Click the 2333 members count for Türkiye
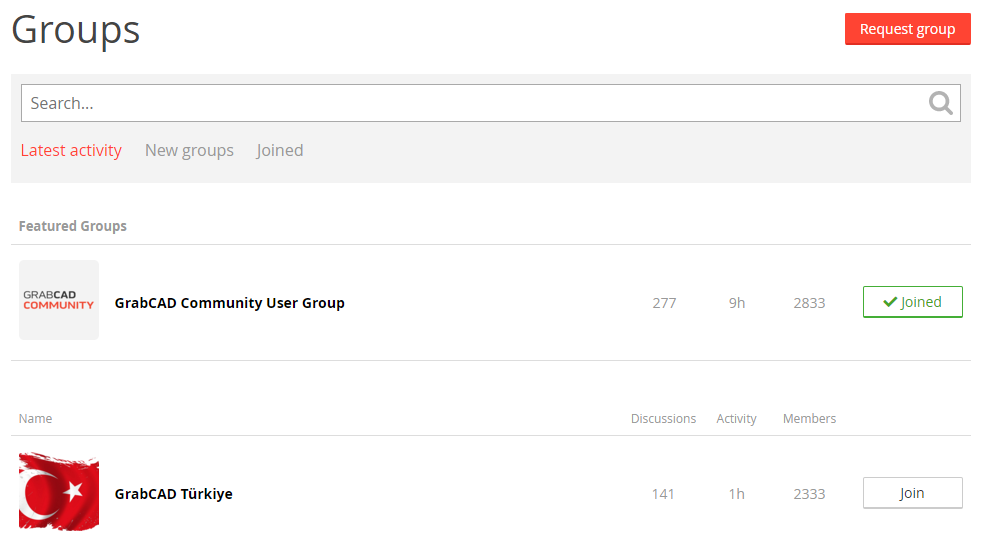The height and width of the screenshot is (549, 988). click(x=809, y=494)
